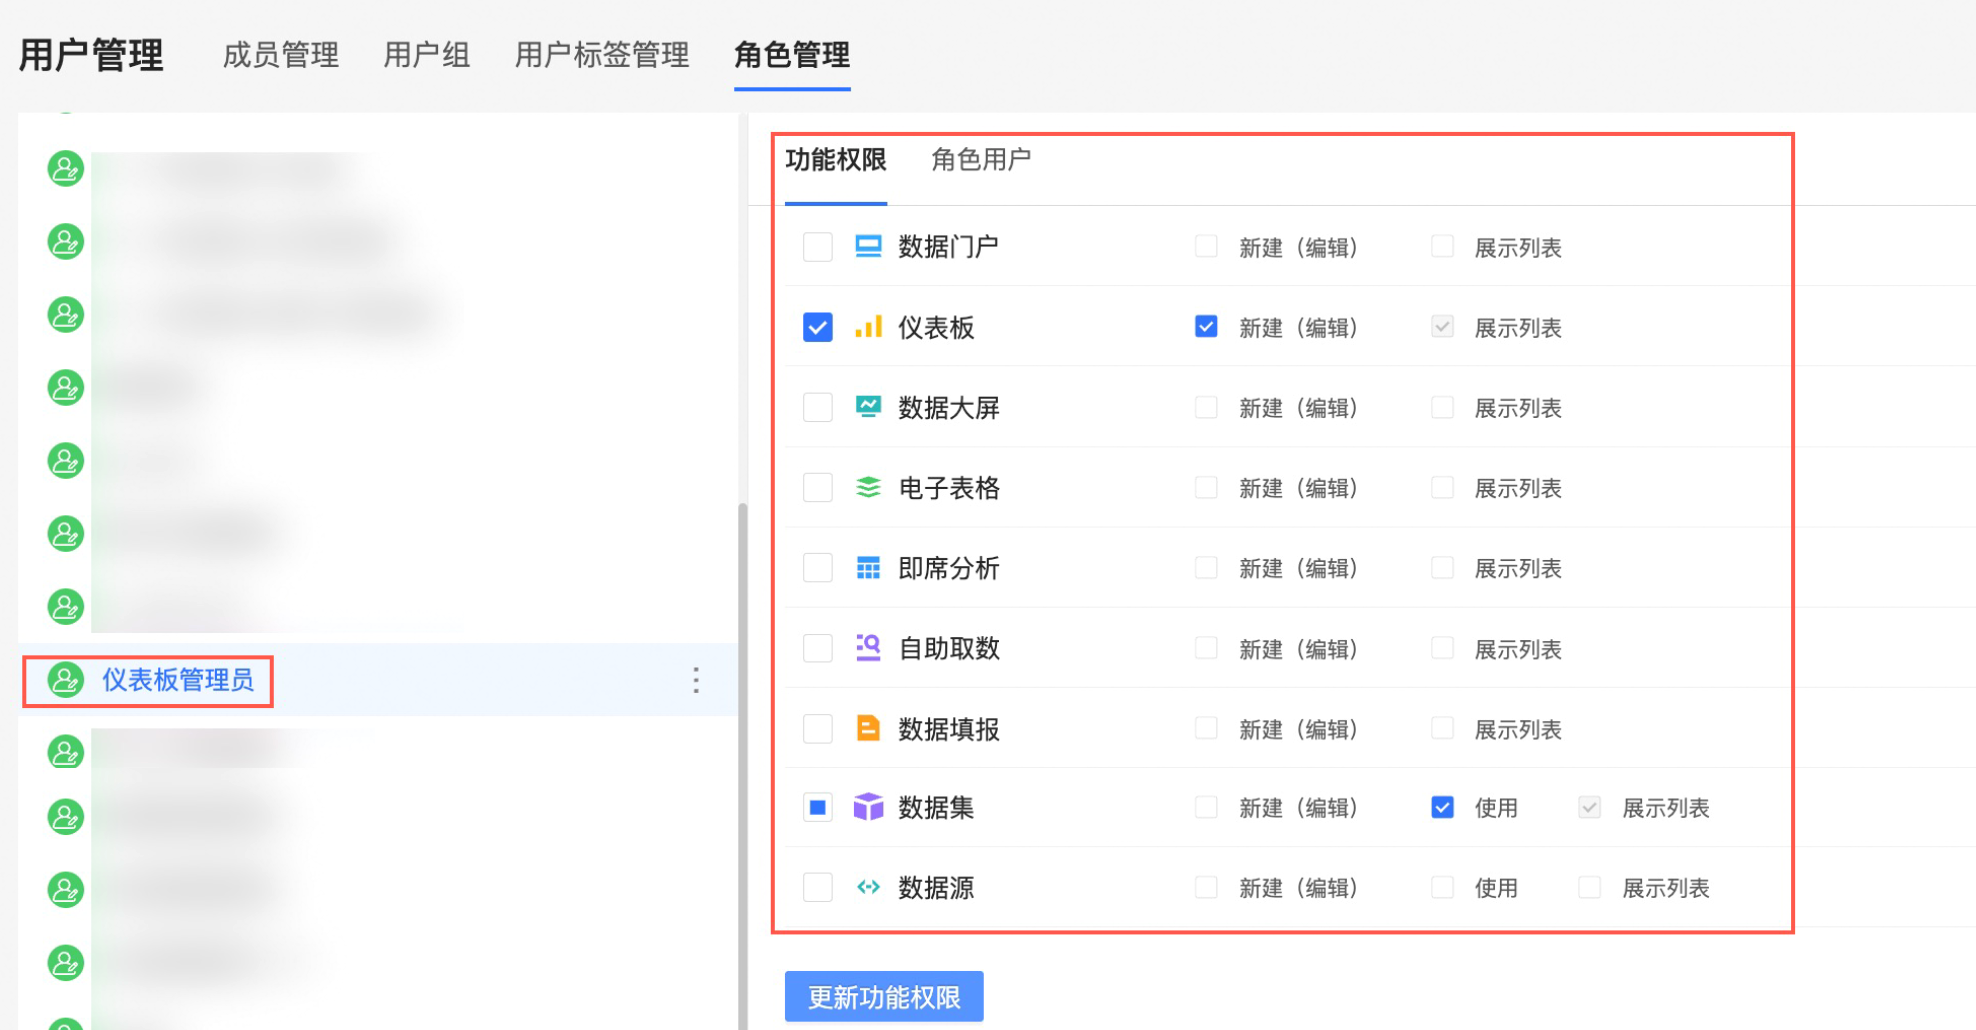The image size is (1976, 1030).
Task: Select the 功能权限 tab
Action: [836, 160]
